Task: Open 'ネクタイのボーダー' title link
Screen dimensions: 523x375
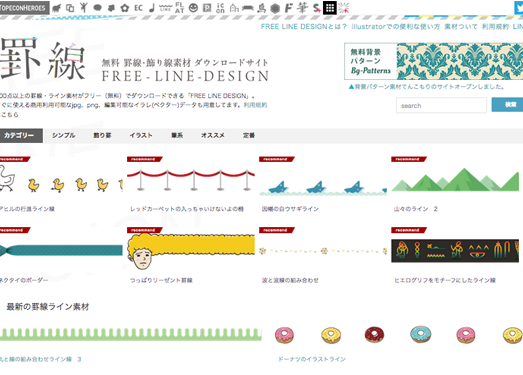Action: [23, 280]
